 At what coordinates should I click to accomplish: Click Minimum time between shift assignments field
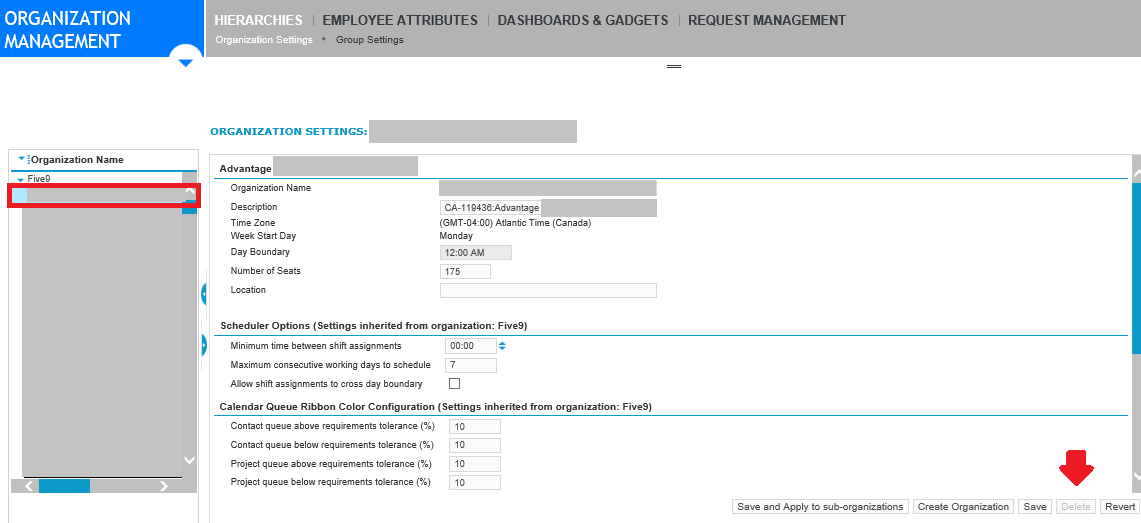tap(471, 346)
